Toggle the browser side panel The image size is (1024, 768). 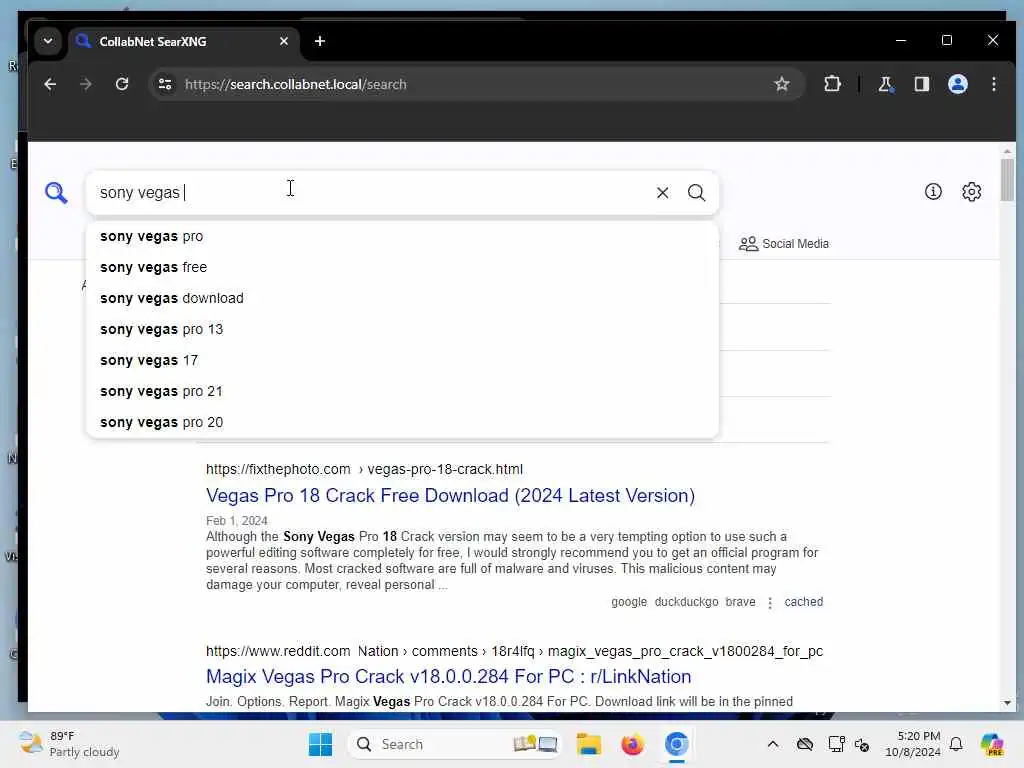click(921, 84)
